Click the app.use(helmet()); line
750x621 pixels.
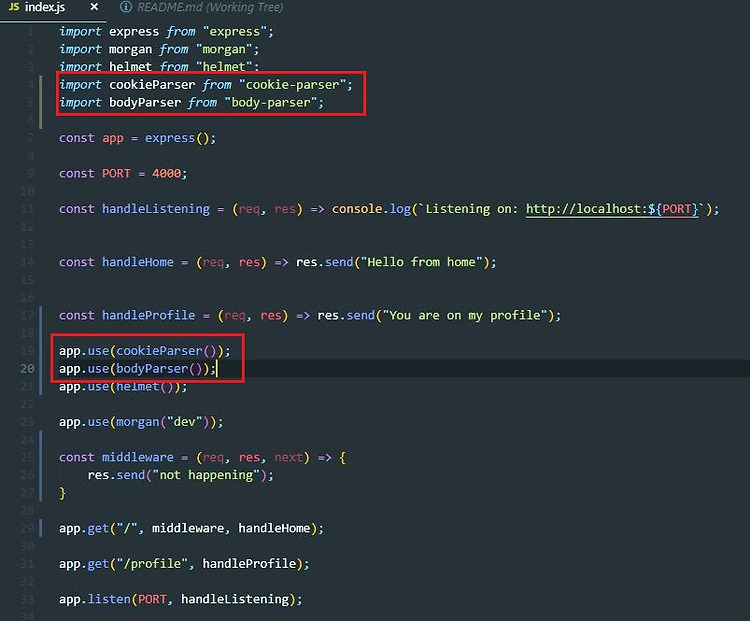(123, 387)
